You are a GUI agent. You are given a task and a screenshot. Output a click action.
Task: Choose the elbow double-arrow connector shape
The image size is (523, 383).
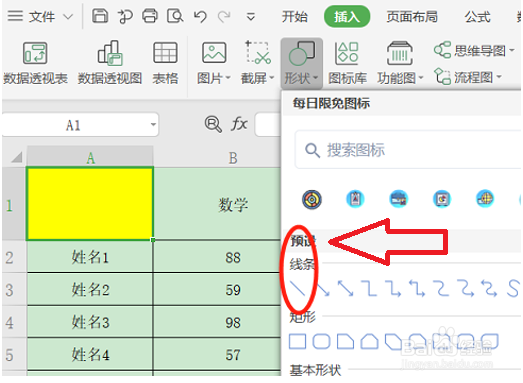417,288
